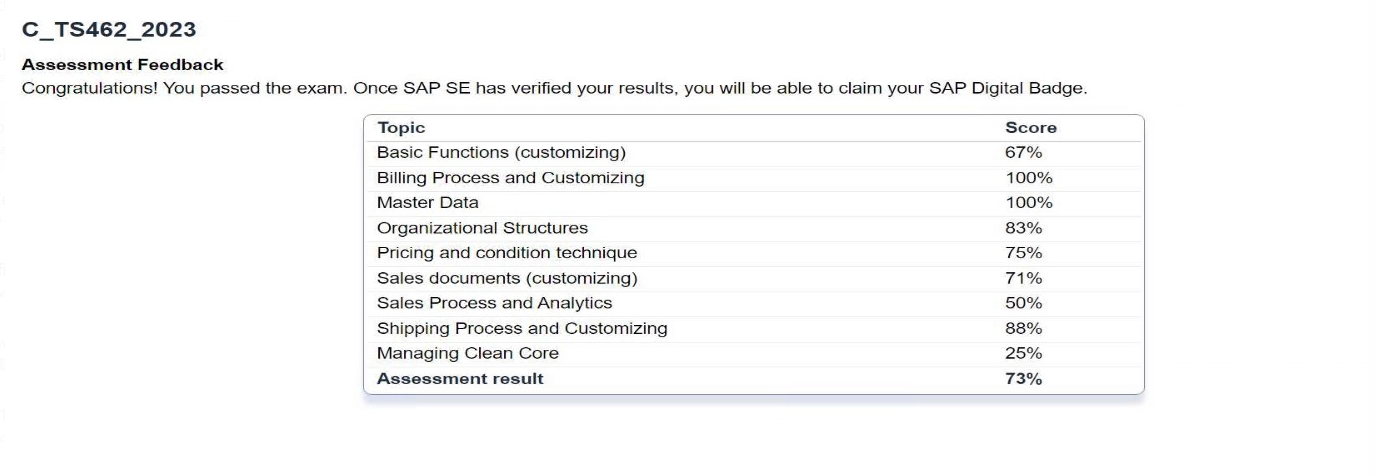Viewport: 1377px width, 476px height.
Task: Select the Organizational Structures row
Action: [x=754, y=228]
